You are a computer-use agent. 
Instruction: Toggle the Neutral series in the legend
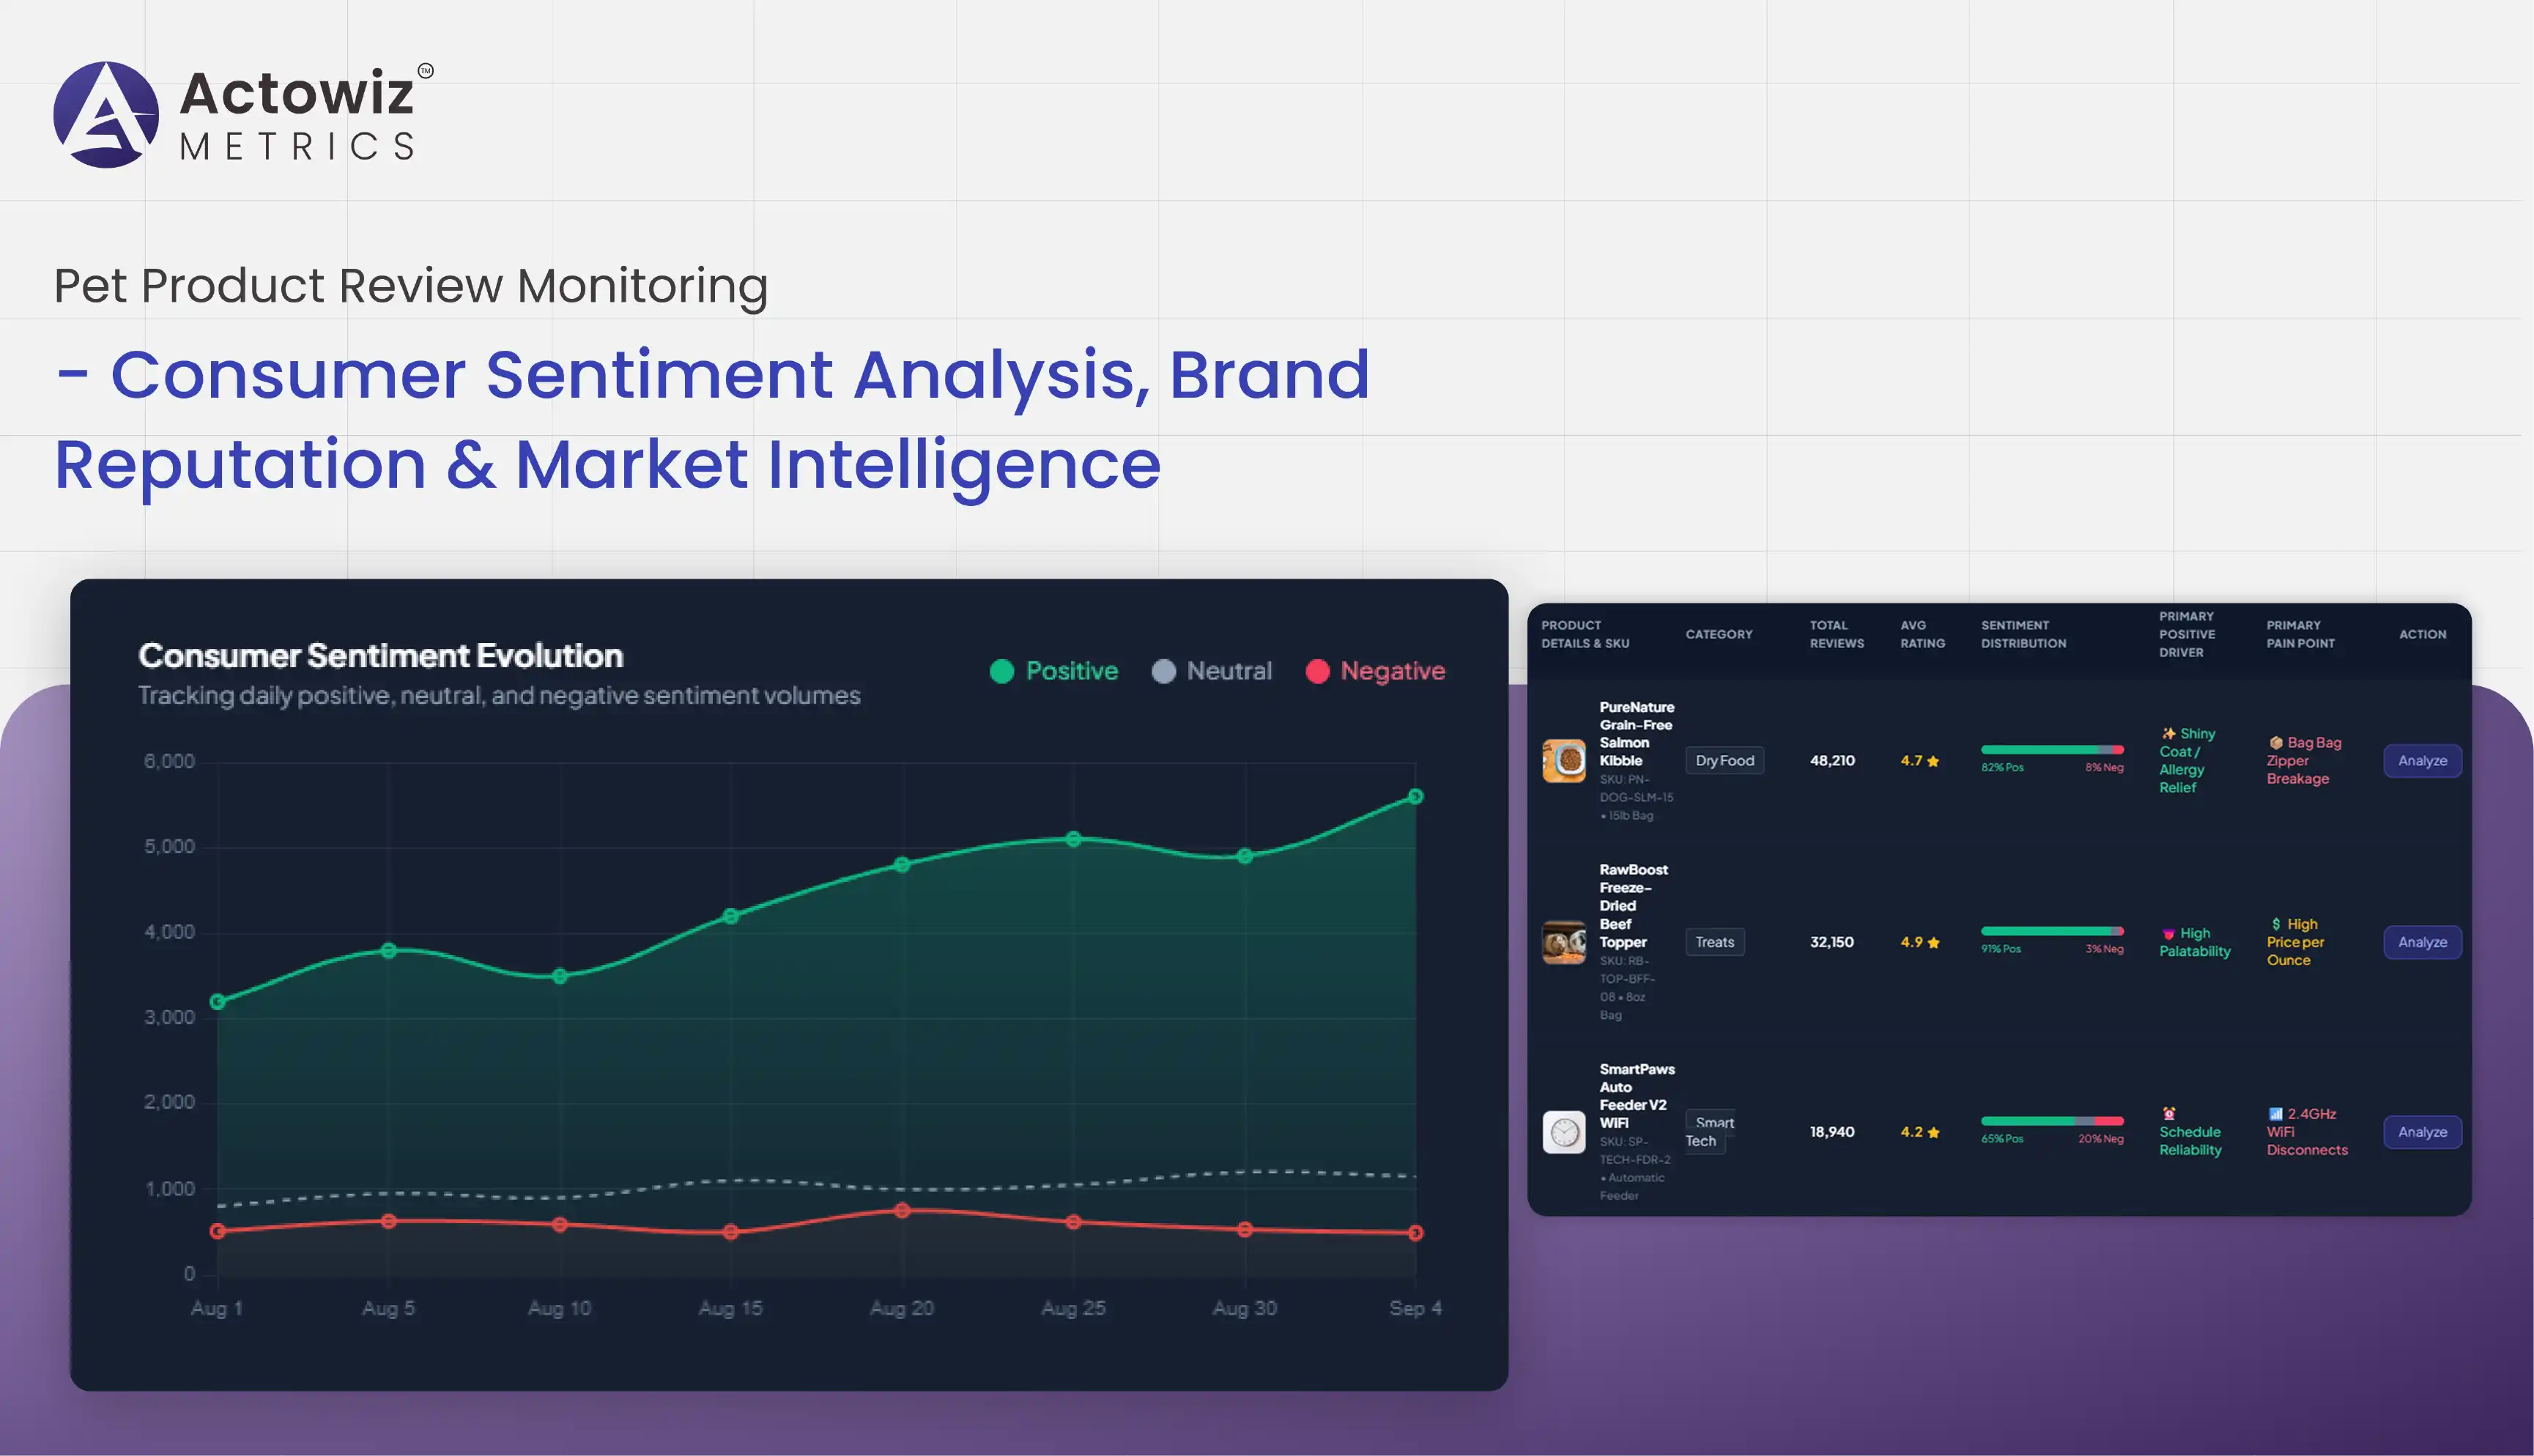tap(1211, 671)
